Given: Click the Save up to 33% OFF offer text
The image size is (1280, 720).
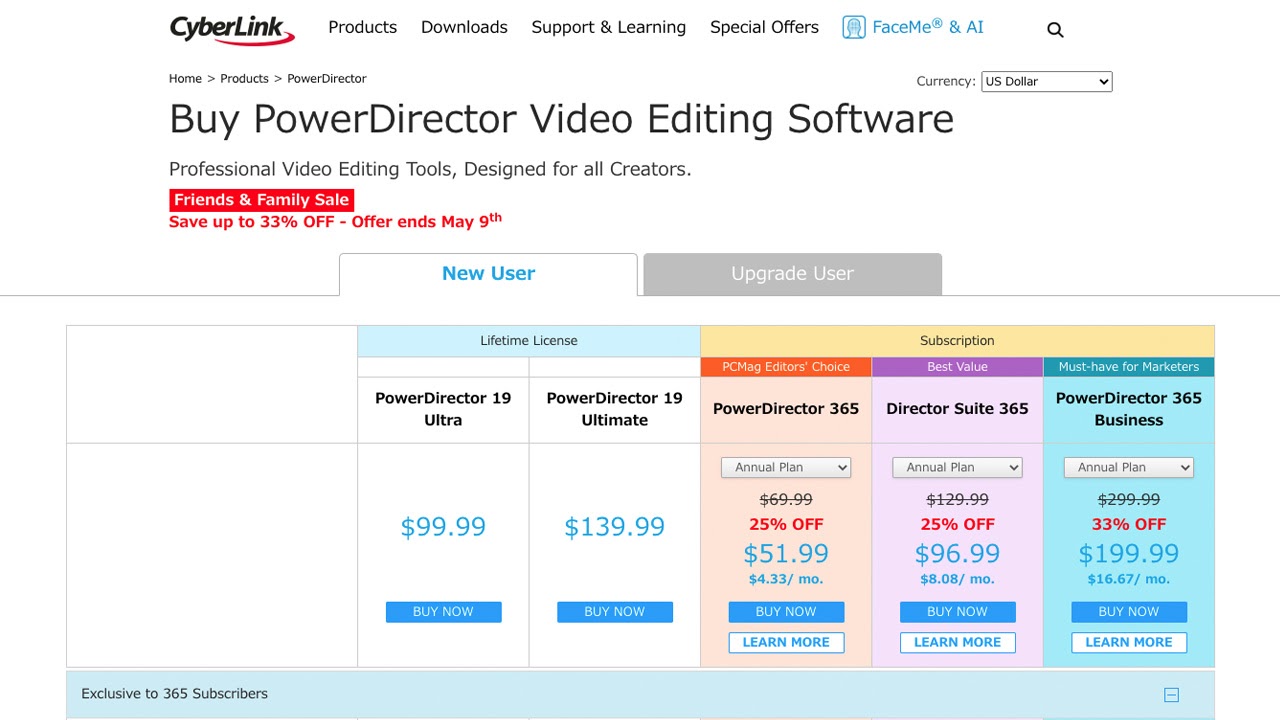Looking at the screenshot, I should pyautogui.click(x=335, y=221).
